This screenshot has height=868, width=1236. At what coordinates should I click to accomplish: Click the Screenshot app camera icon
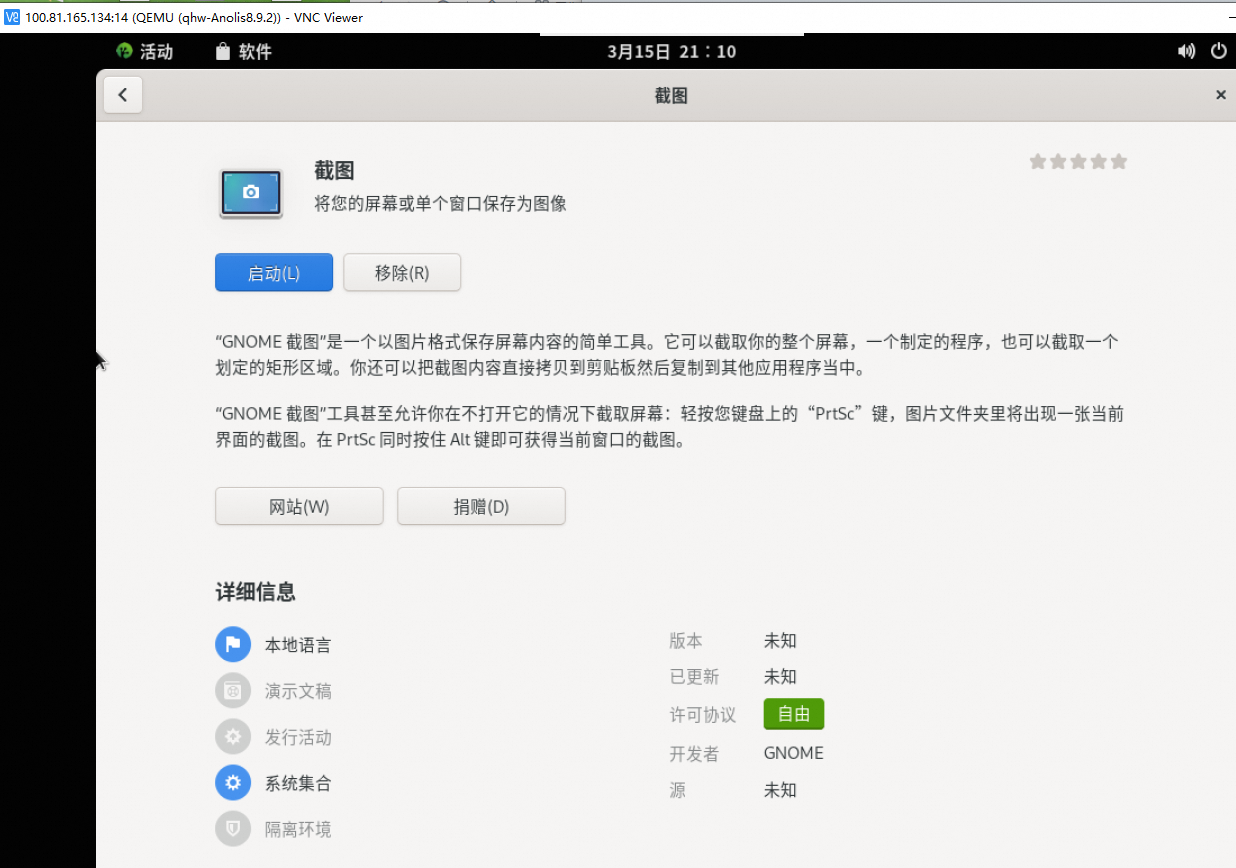(x=251, y=193)
